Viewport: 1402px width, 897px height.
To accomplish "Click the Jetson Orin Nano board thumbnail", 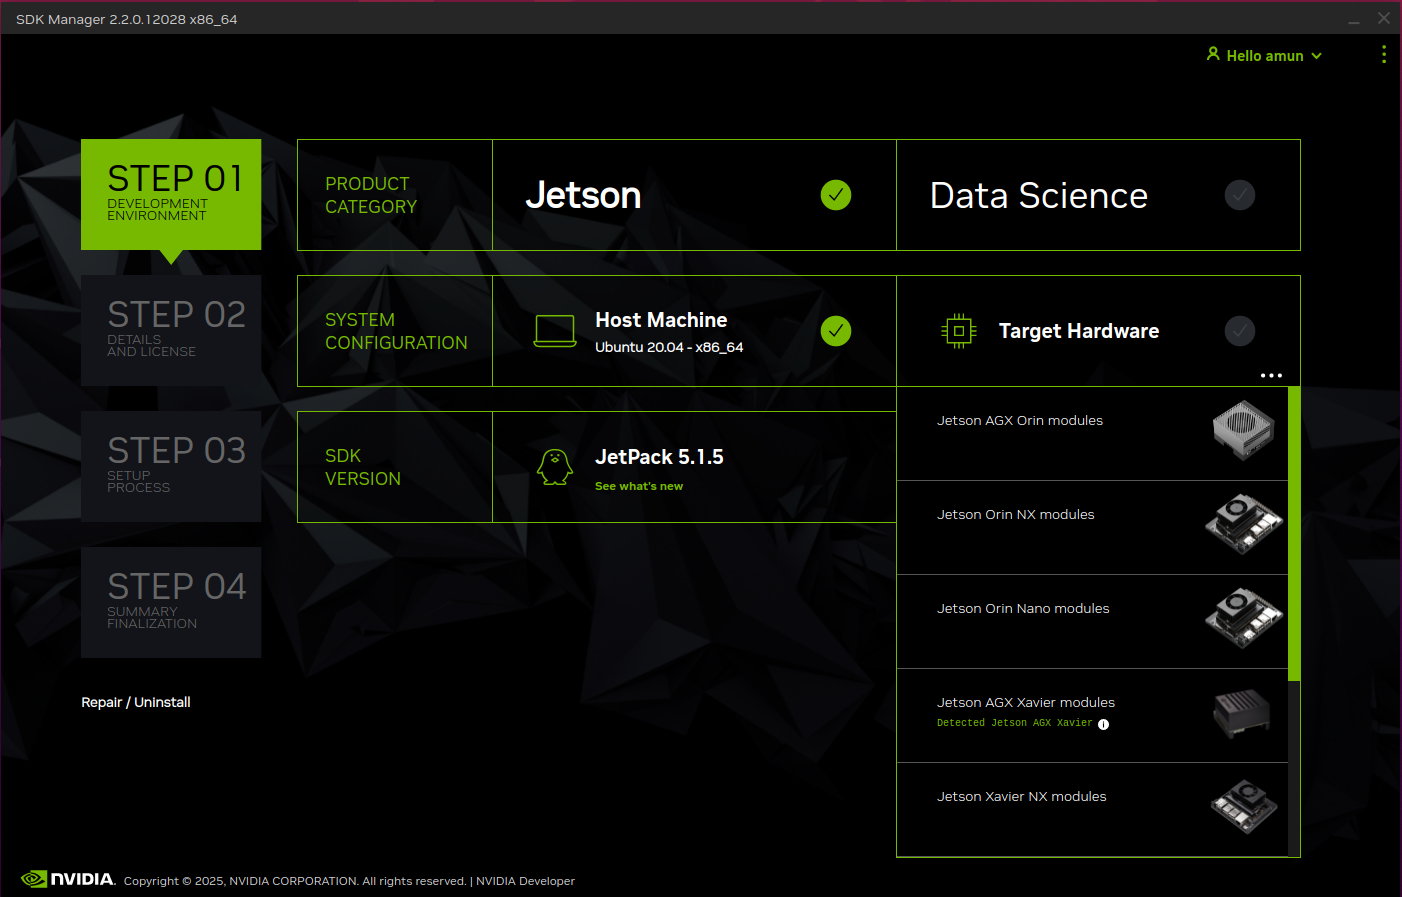I will (x=1244, y=617).
